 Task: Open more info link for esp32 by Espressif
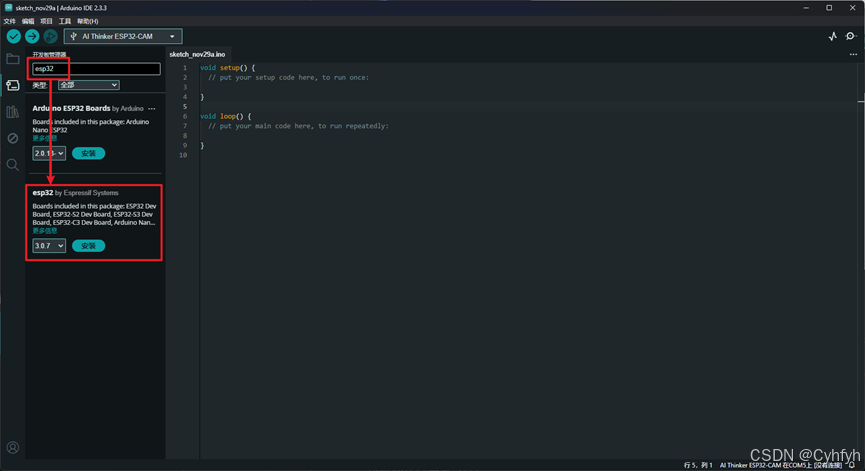[45, 231]
